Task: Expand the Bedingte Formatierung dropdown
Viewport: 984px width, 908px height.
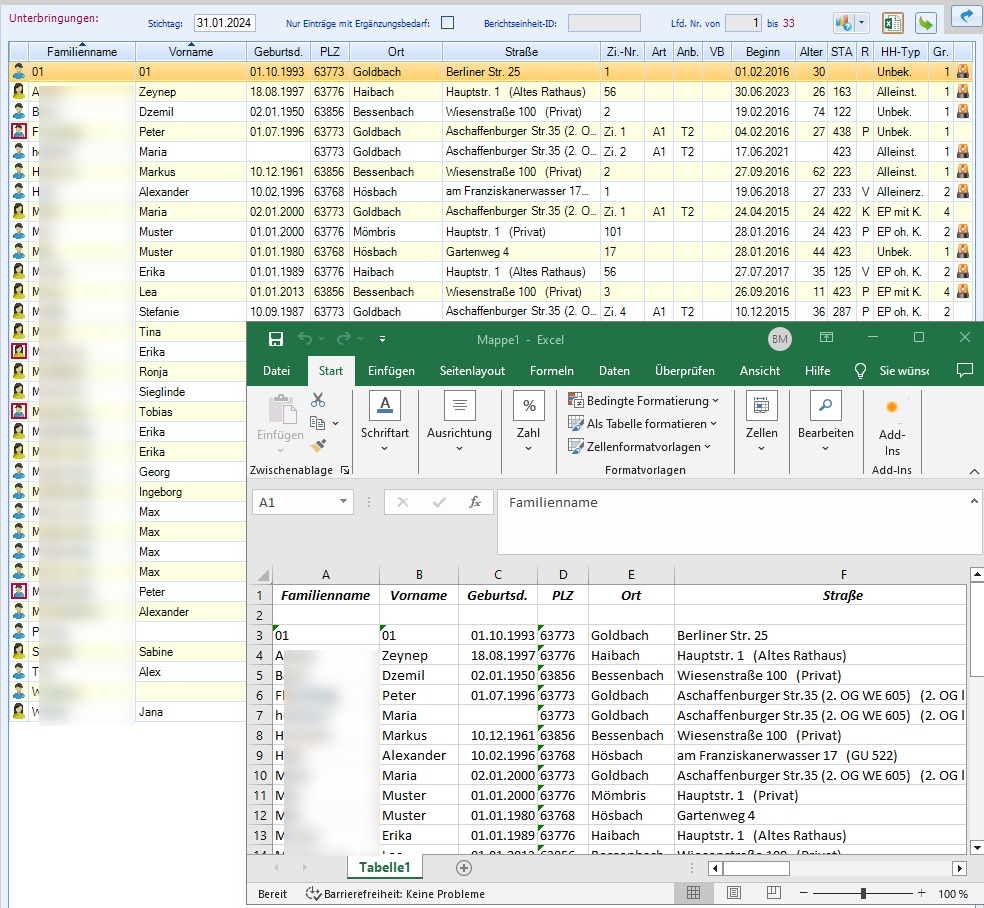Action: pos(642,401)
